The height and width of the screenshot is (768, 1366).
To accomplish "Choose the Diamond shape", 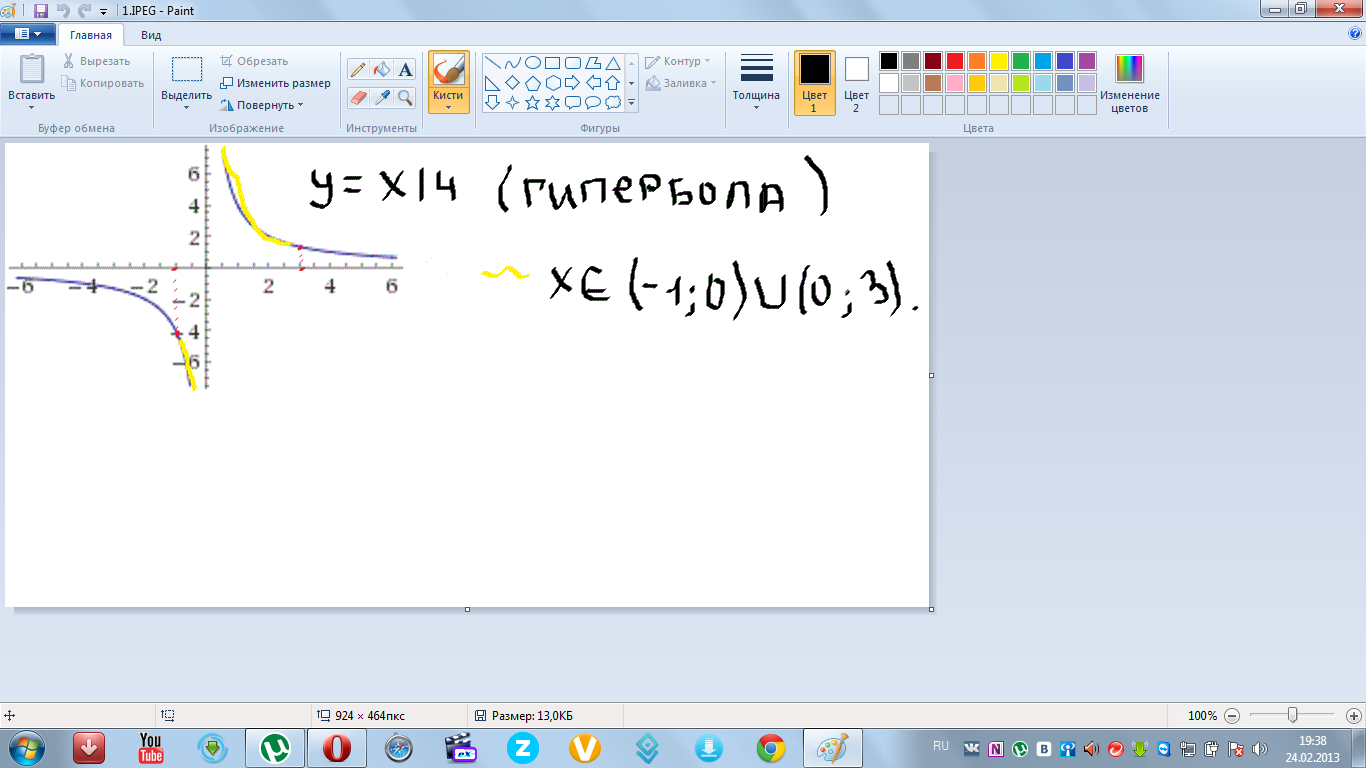I will point(513,83).
